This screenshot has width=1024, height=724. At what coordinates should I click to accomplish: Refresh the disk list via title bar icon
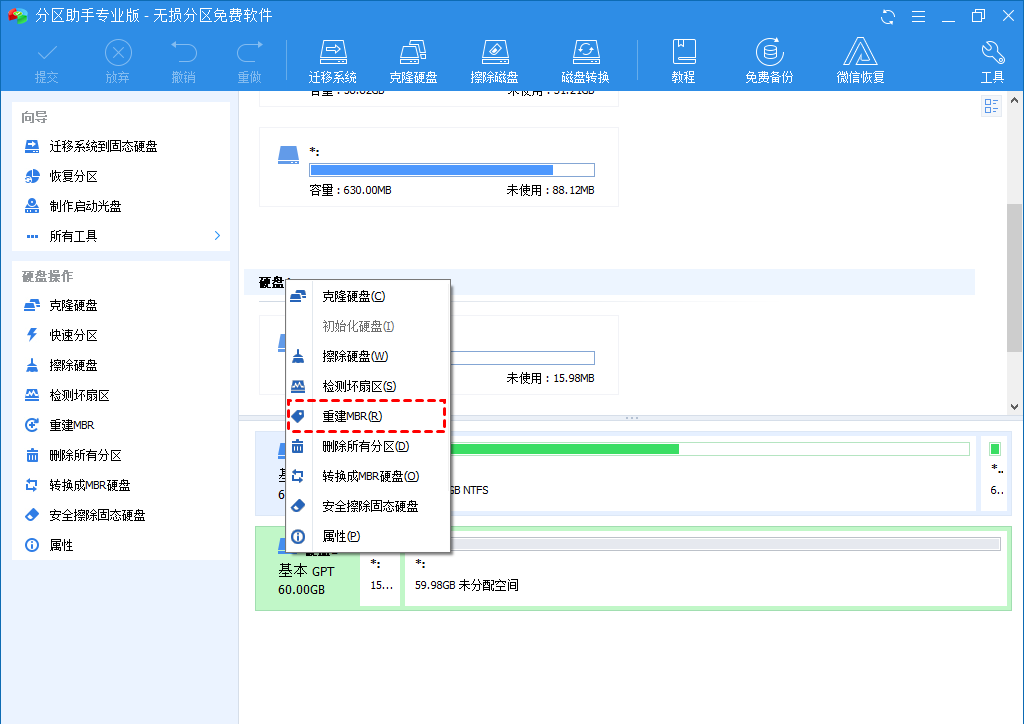click(888, 15)
